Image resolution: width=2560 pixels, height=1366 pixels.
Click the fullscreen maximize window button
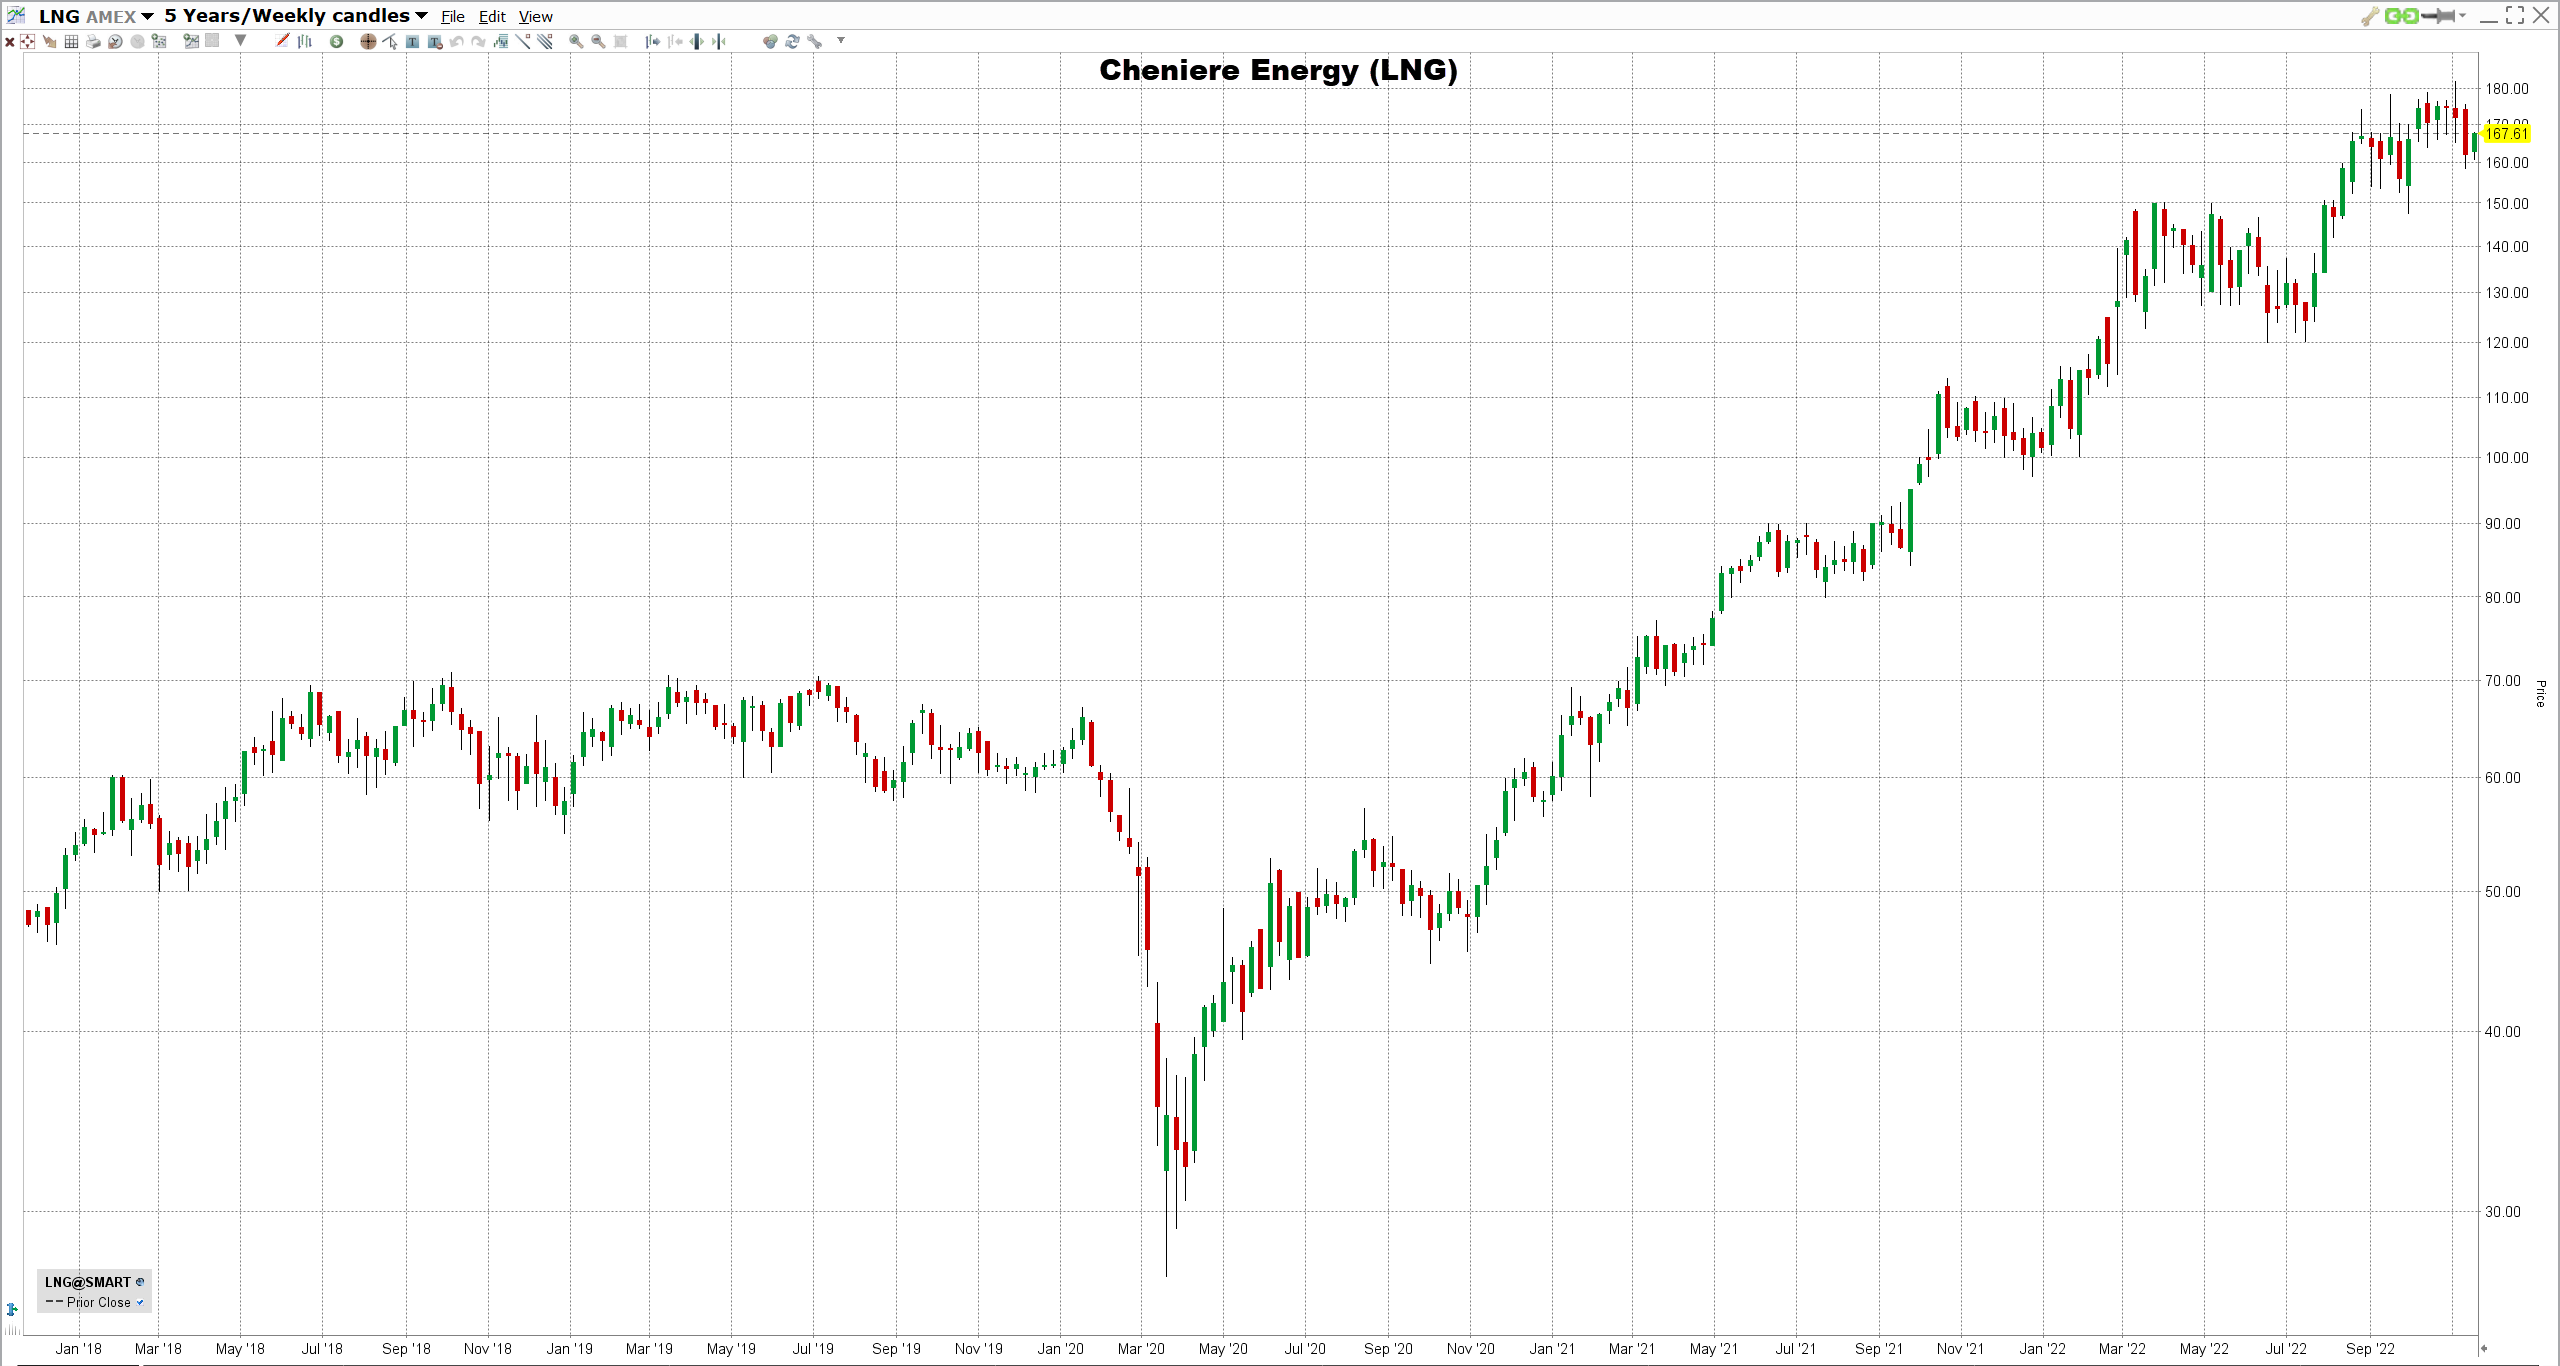[2515, 15]
